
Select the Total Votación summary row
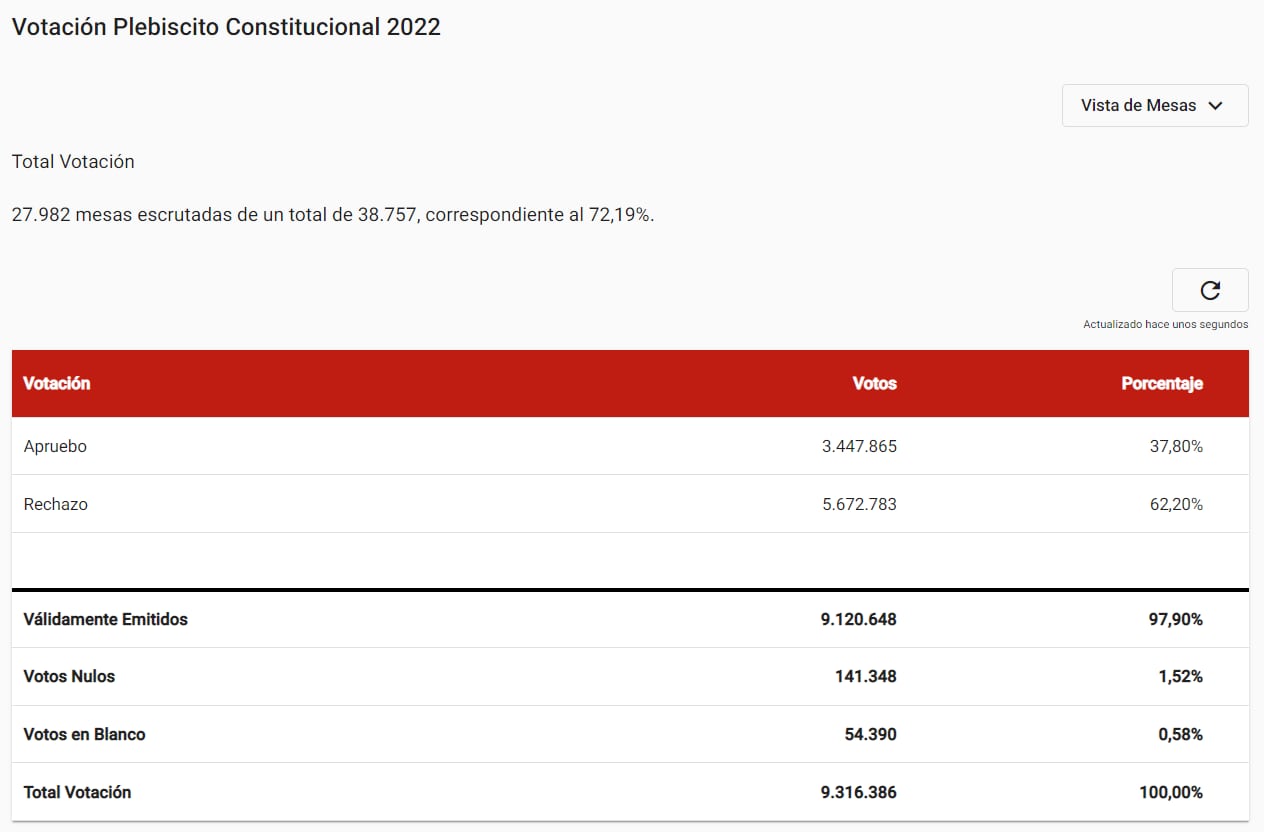pyautogui.click(x=630, y=791)
